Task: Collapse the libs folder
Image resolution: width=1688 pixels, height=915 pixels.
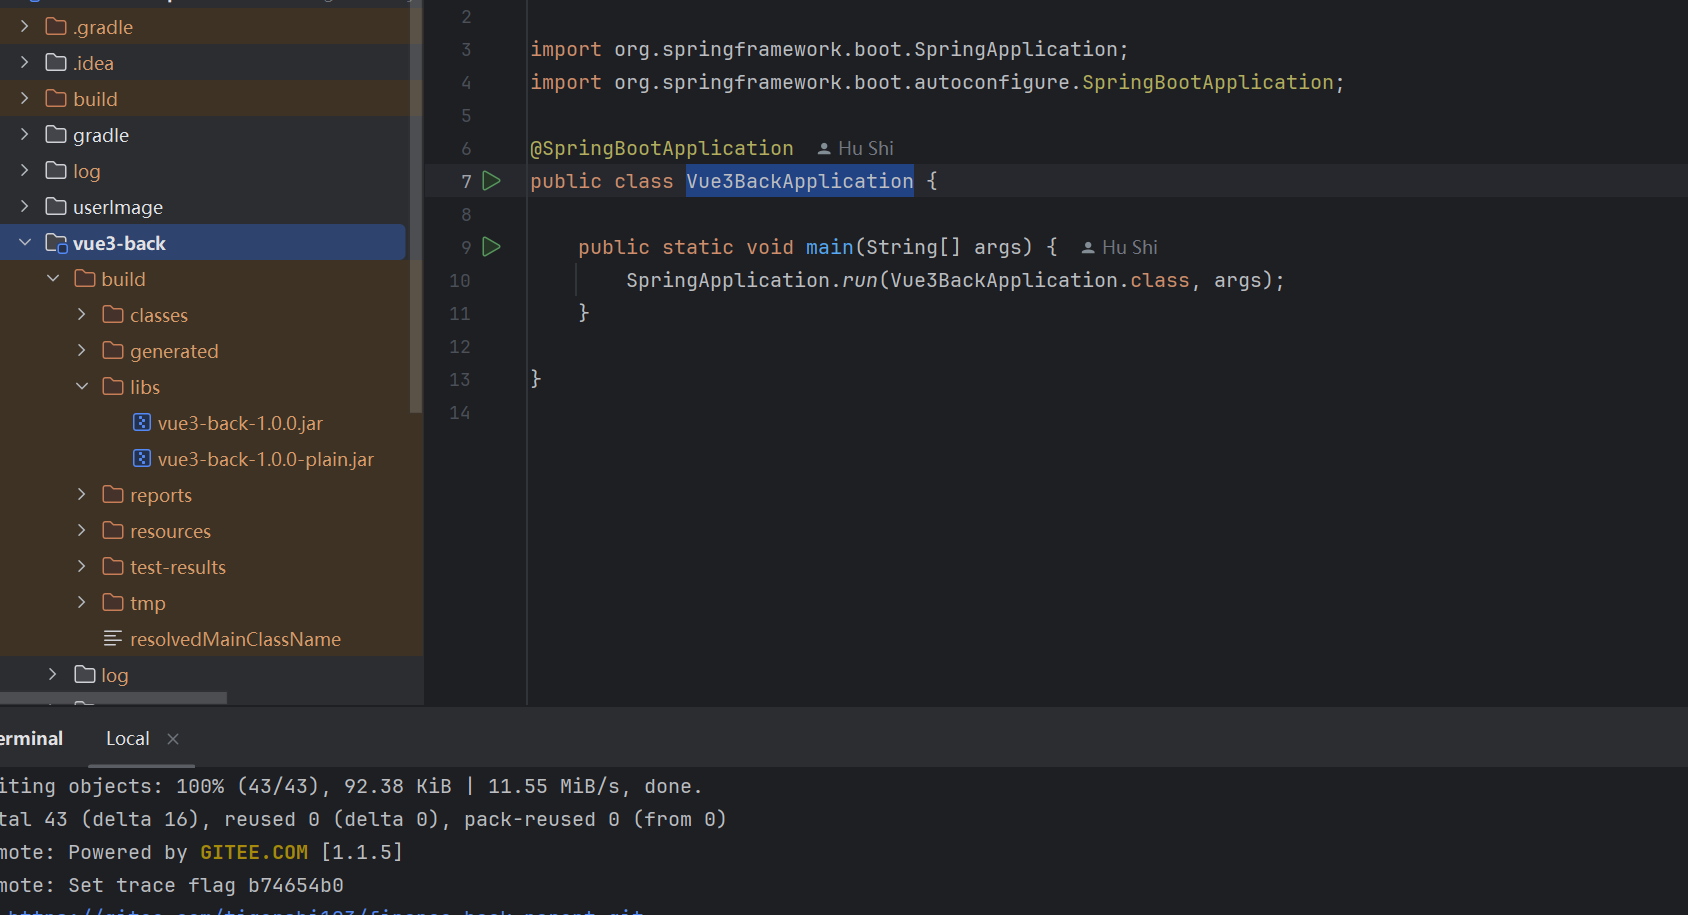Action: (82, 387)
